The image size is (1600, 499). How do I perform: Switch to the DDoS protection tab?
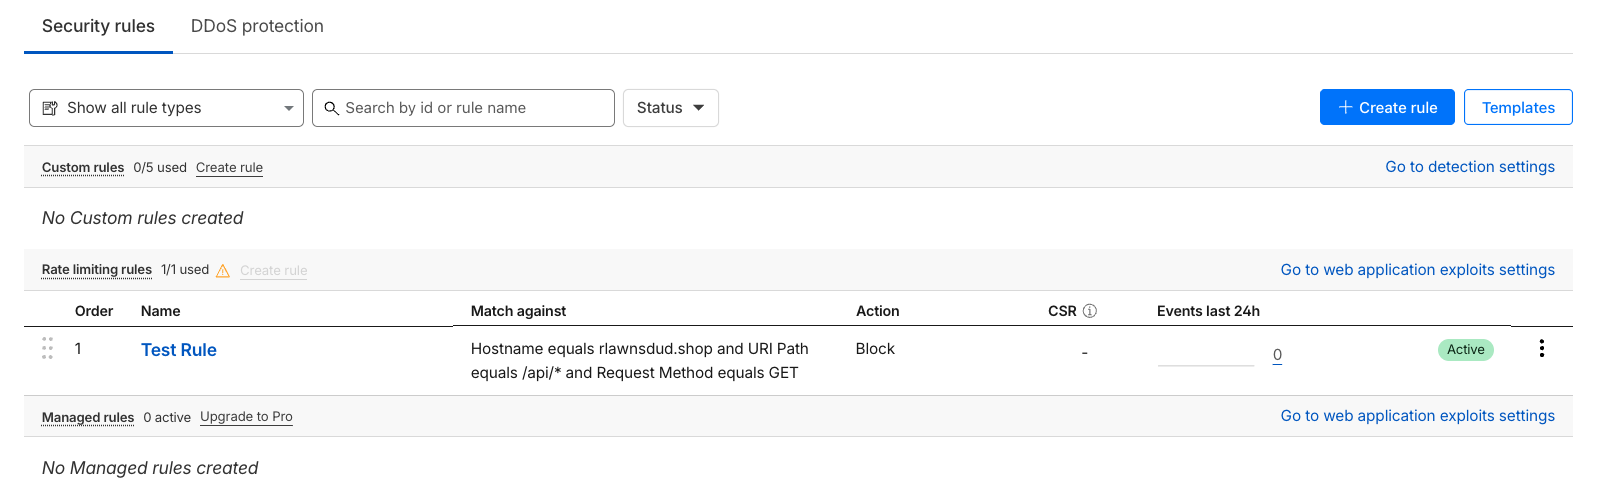(x=257, y=26)
